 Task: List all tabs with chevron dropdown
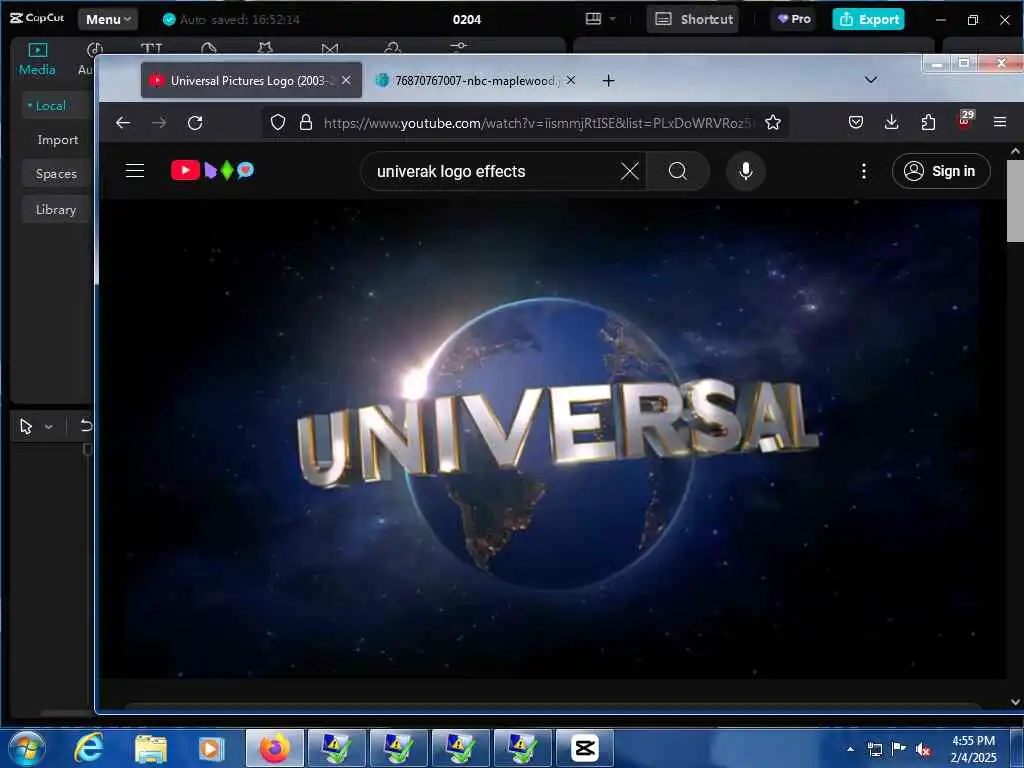coord(871,80)
